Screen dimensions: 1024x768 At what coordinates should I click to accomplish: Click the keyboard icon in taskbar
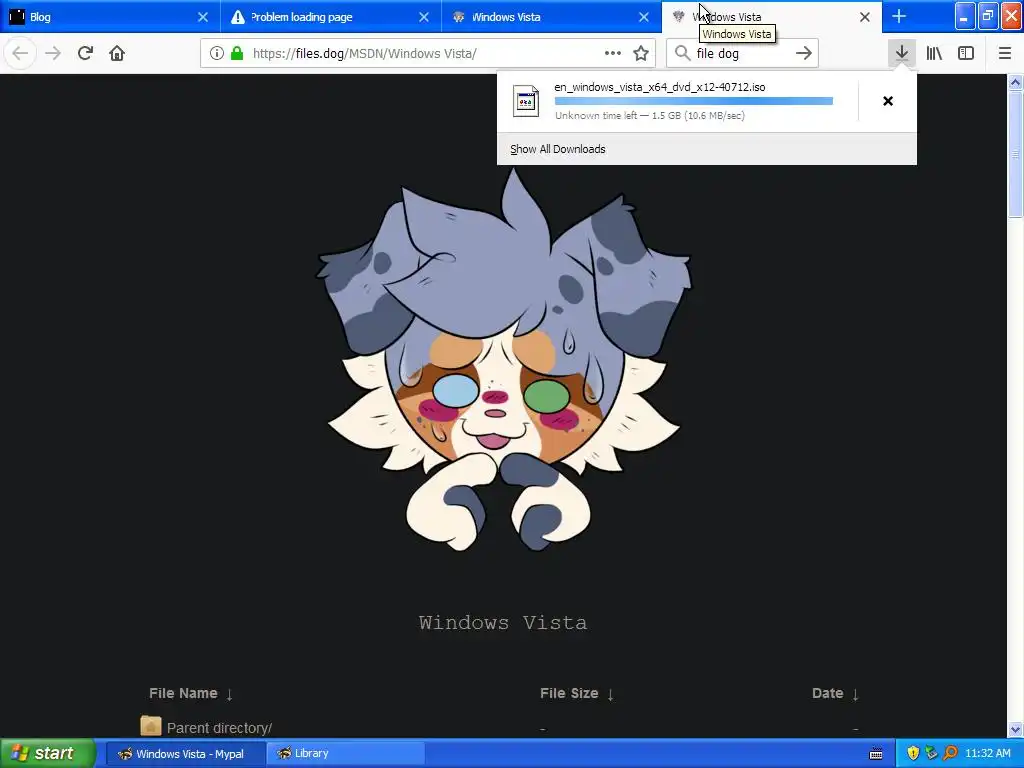(876, 754)
